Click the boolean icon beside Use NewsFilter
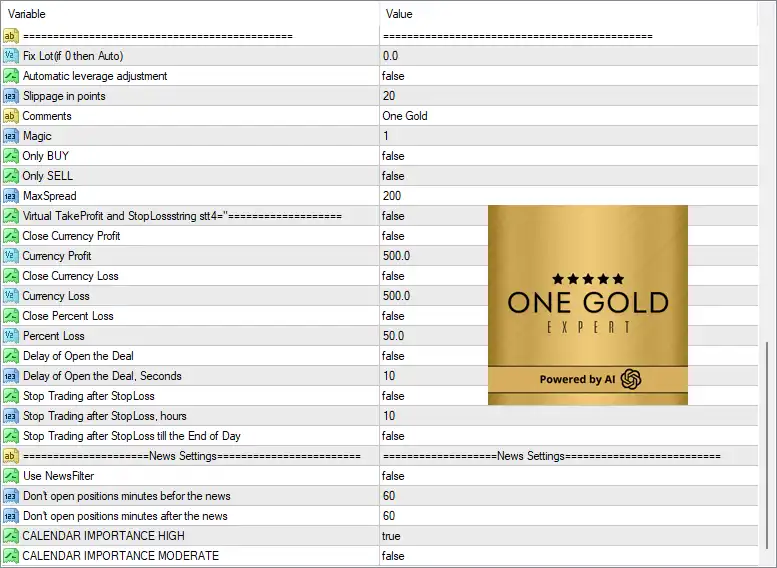The width and height of the screenshot is (777, 568). [x=10, y=476]
